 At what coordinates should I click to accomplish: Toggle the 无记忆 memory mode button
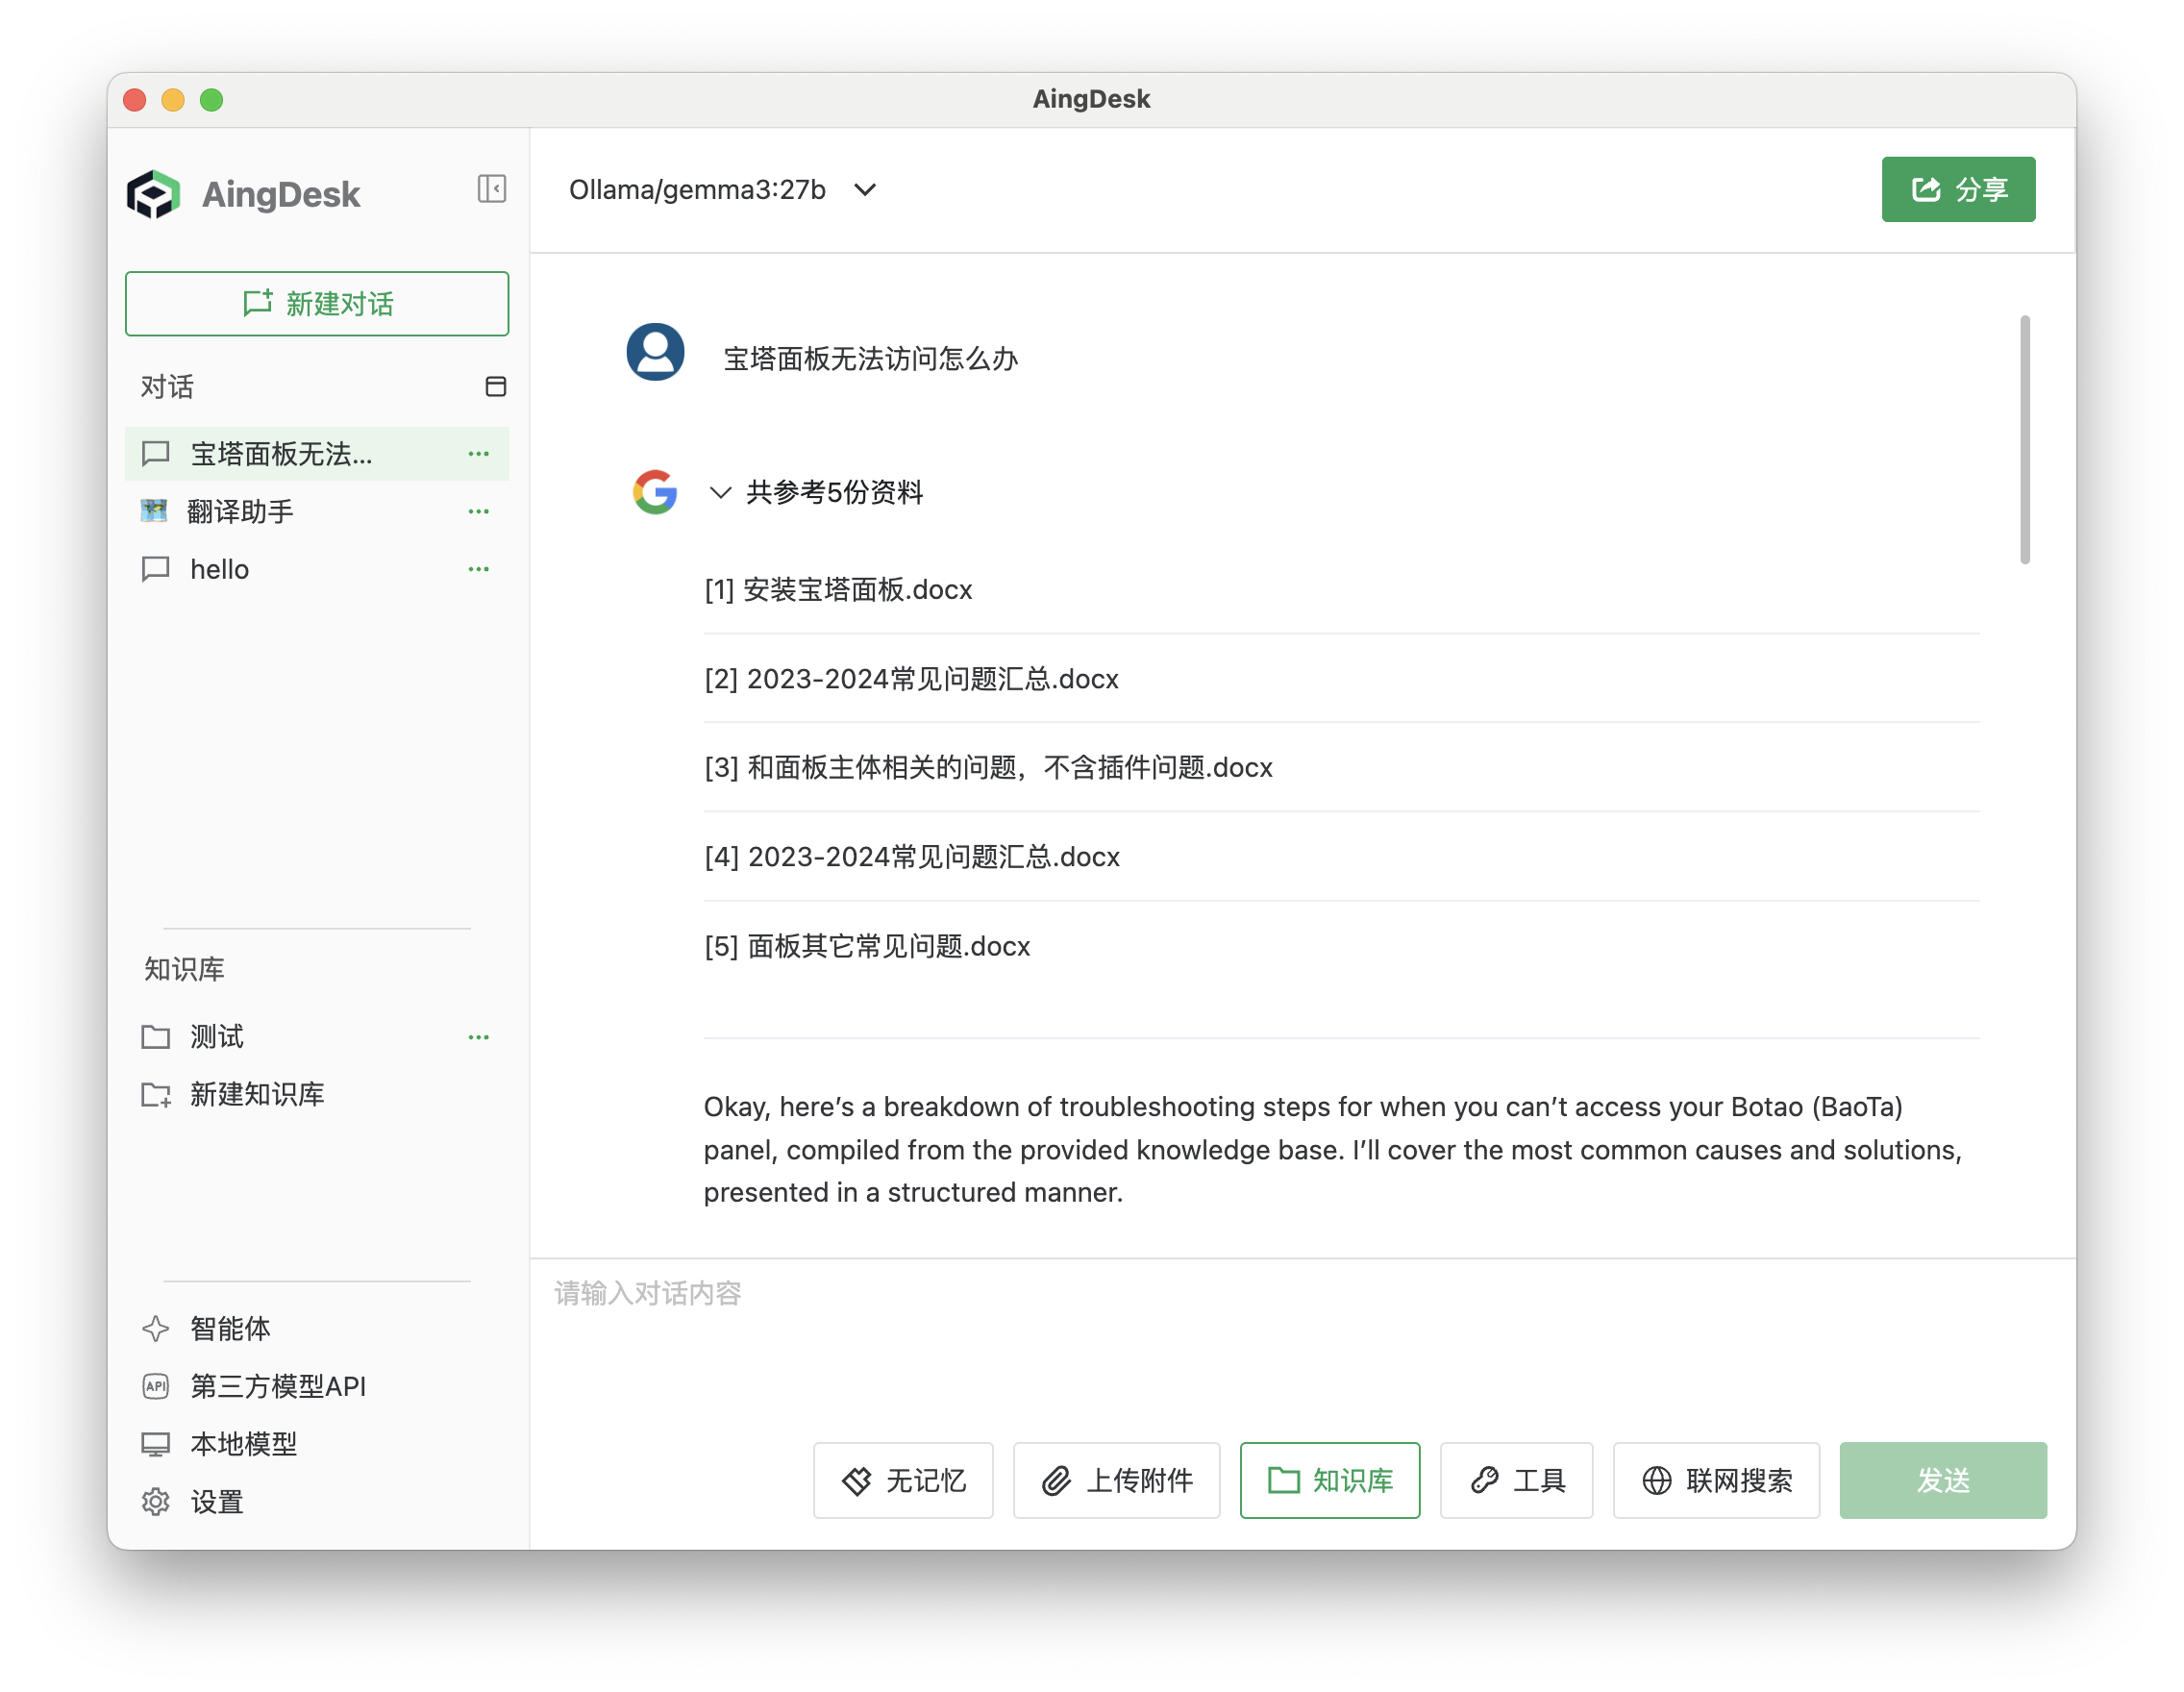(x=903, y=1481)
